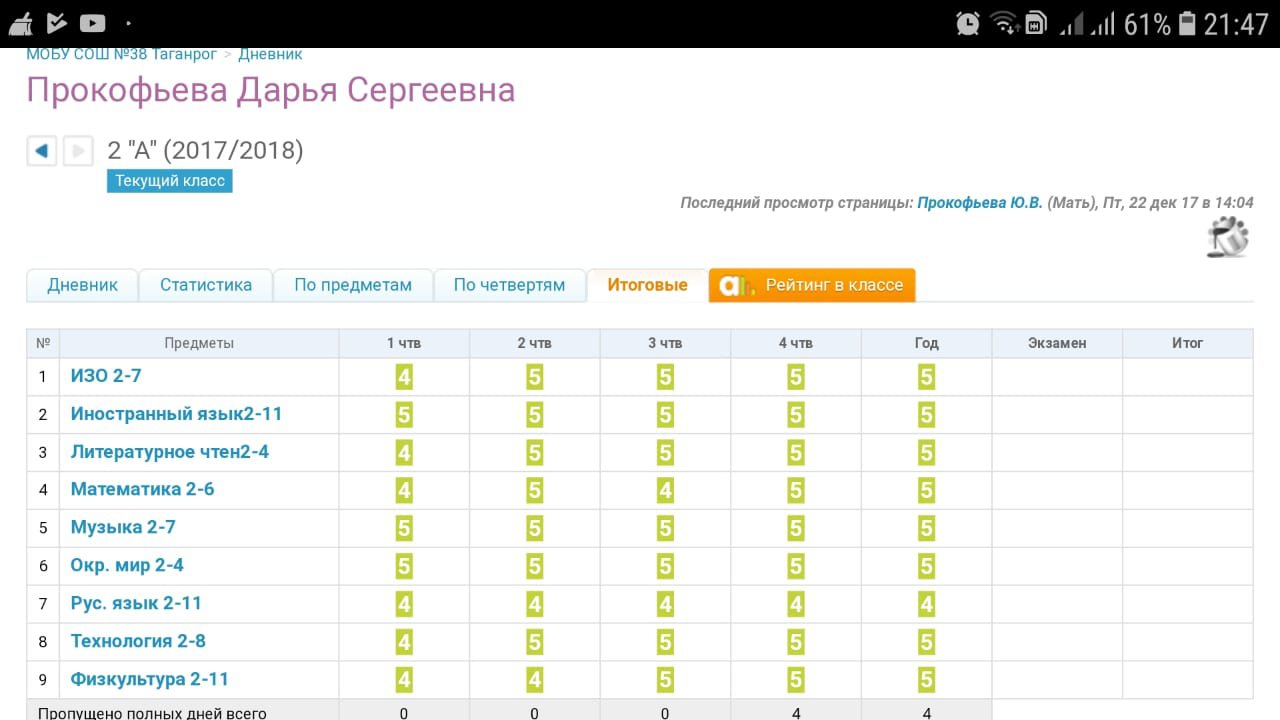Open subject Иностранный язык2-11
The image size is (1280, 720).
[176, 414]
